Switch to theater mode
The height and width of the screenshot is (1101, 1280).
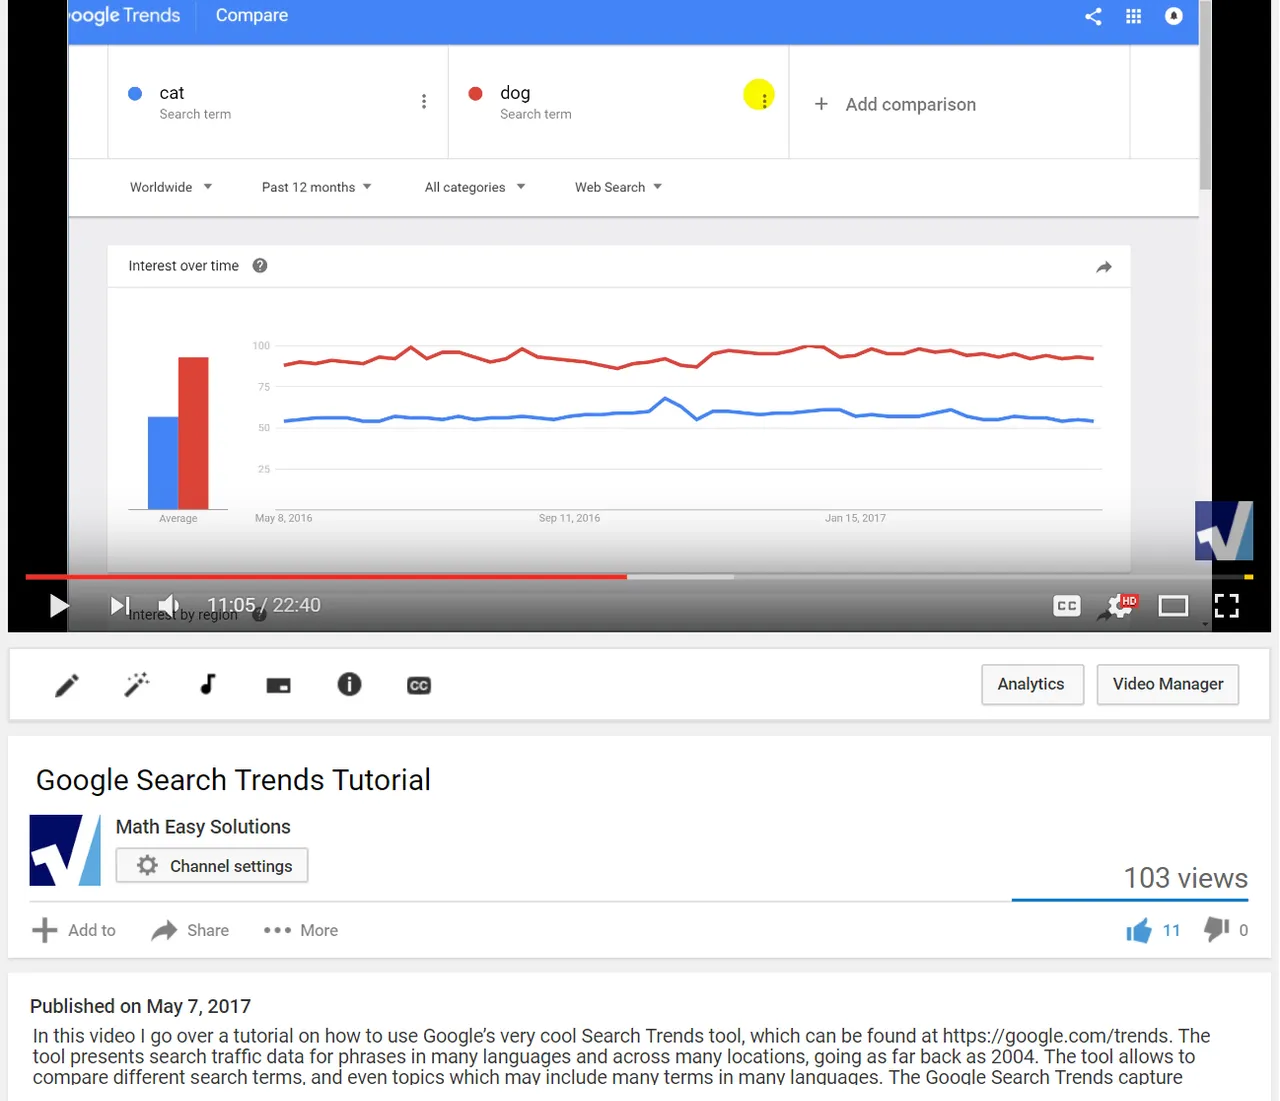pos(1173,606)
